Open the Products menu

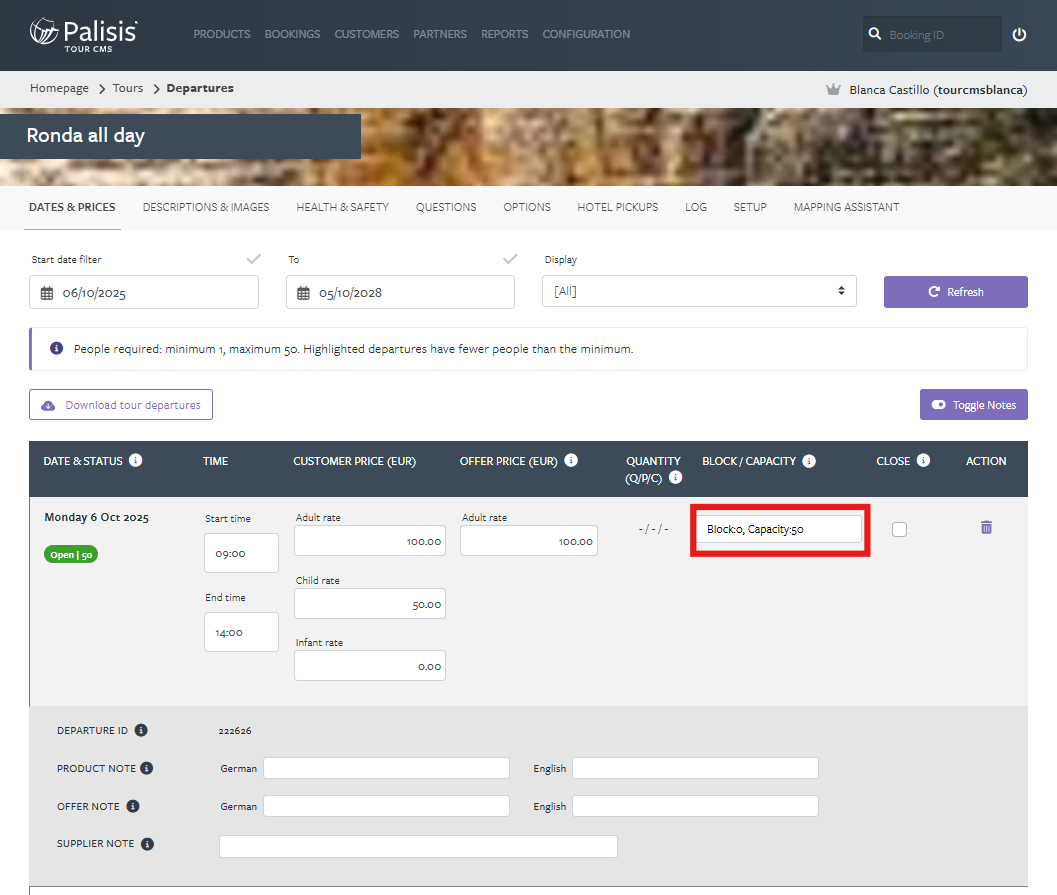coord(222,34)
